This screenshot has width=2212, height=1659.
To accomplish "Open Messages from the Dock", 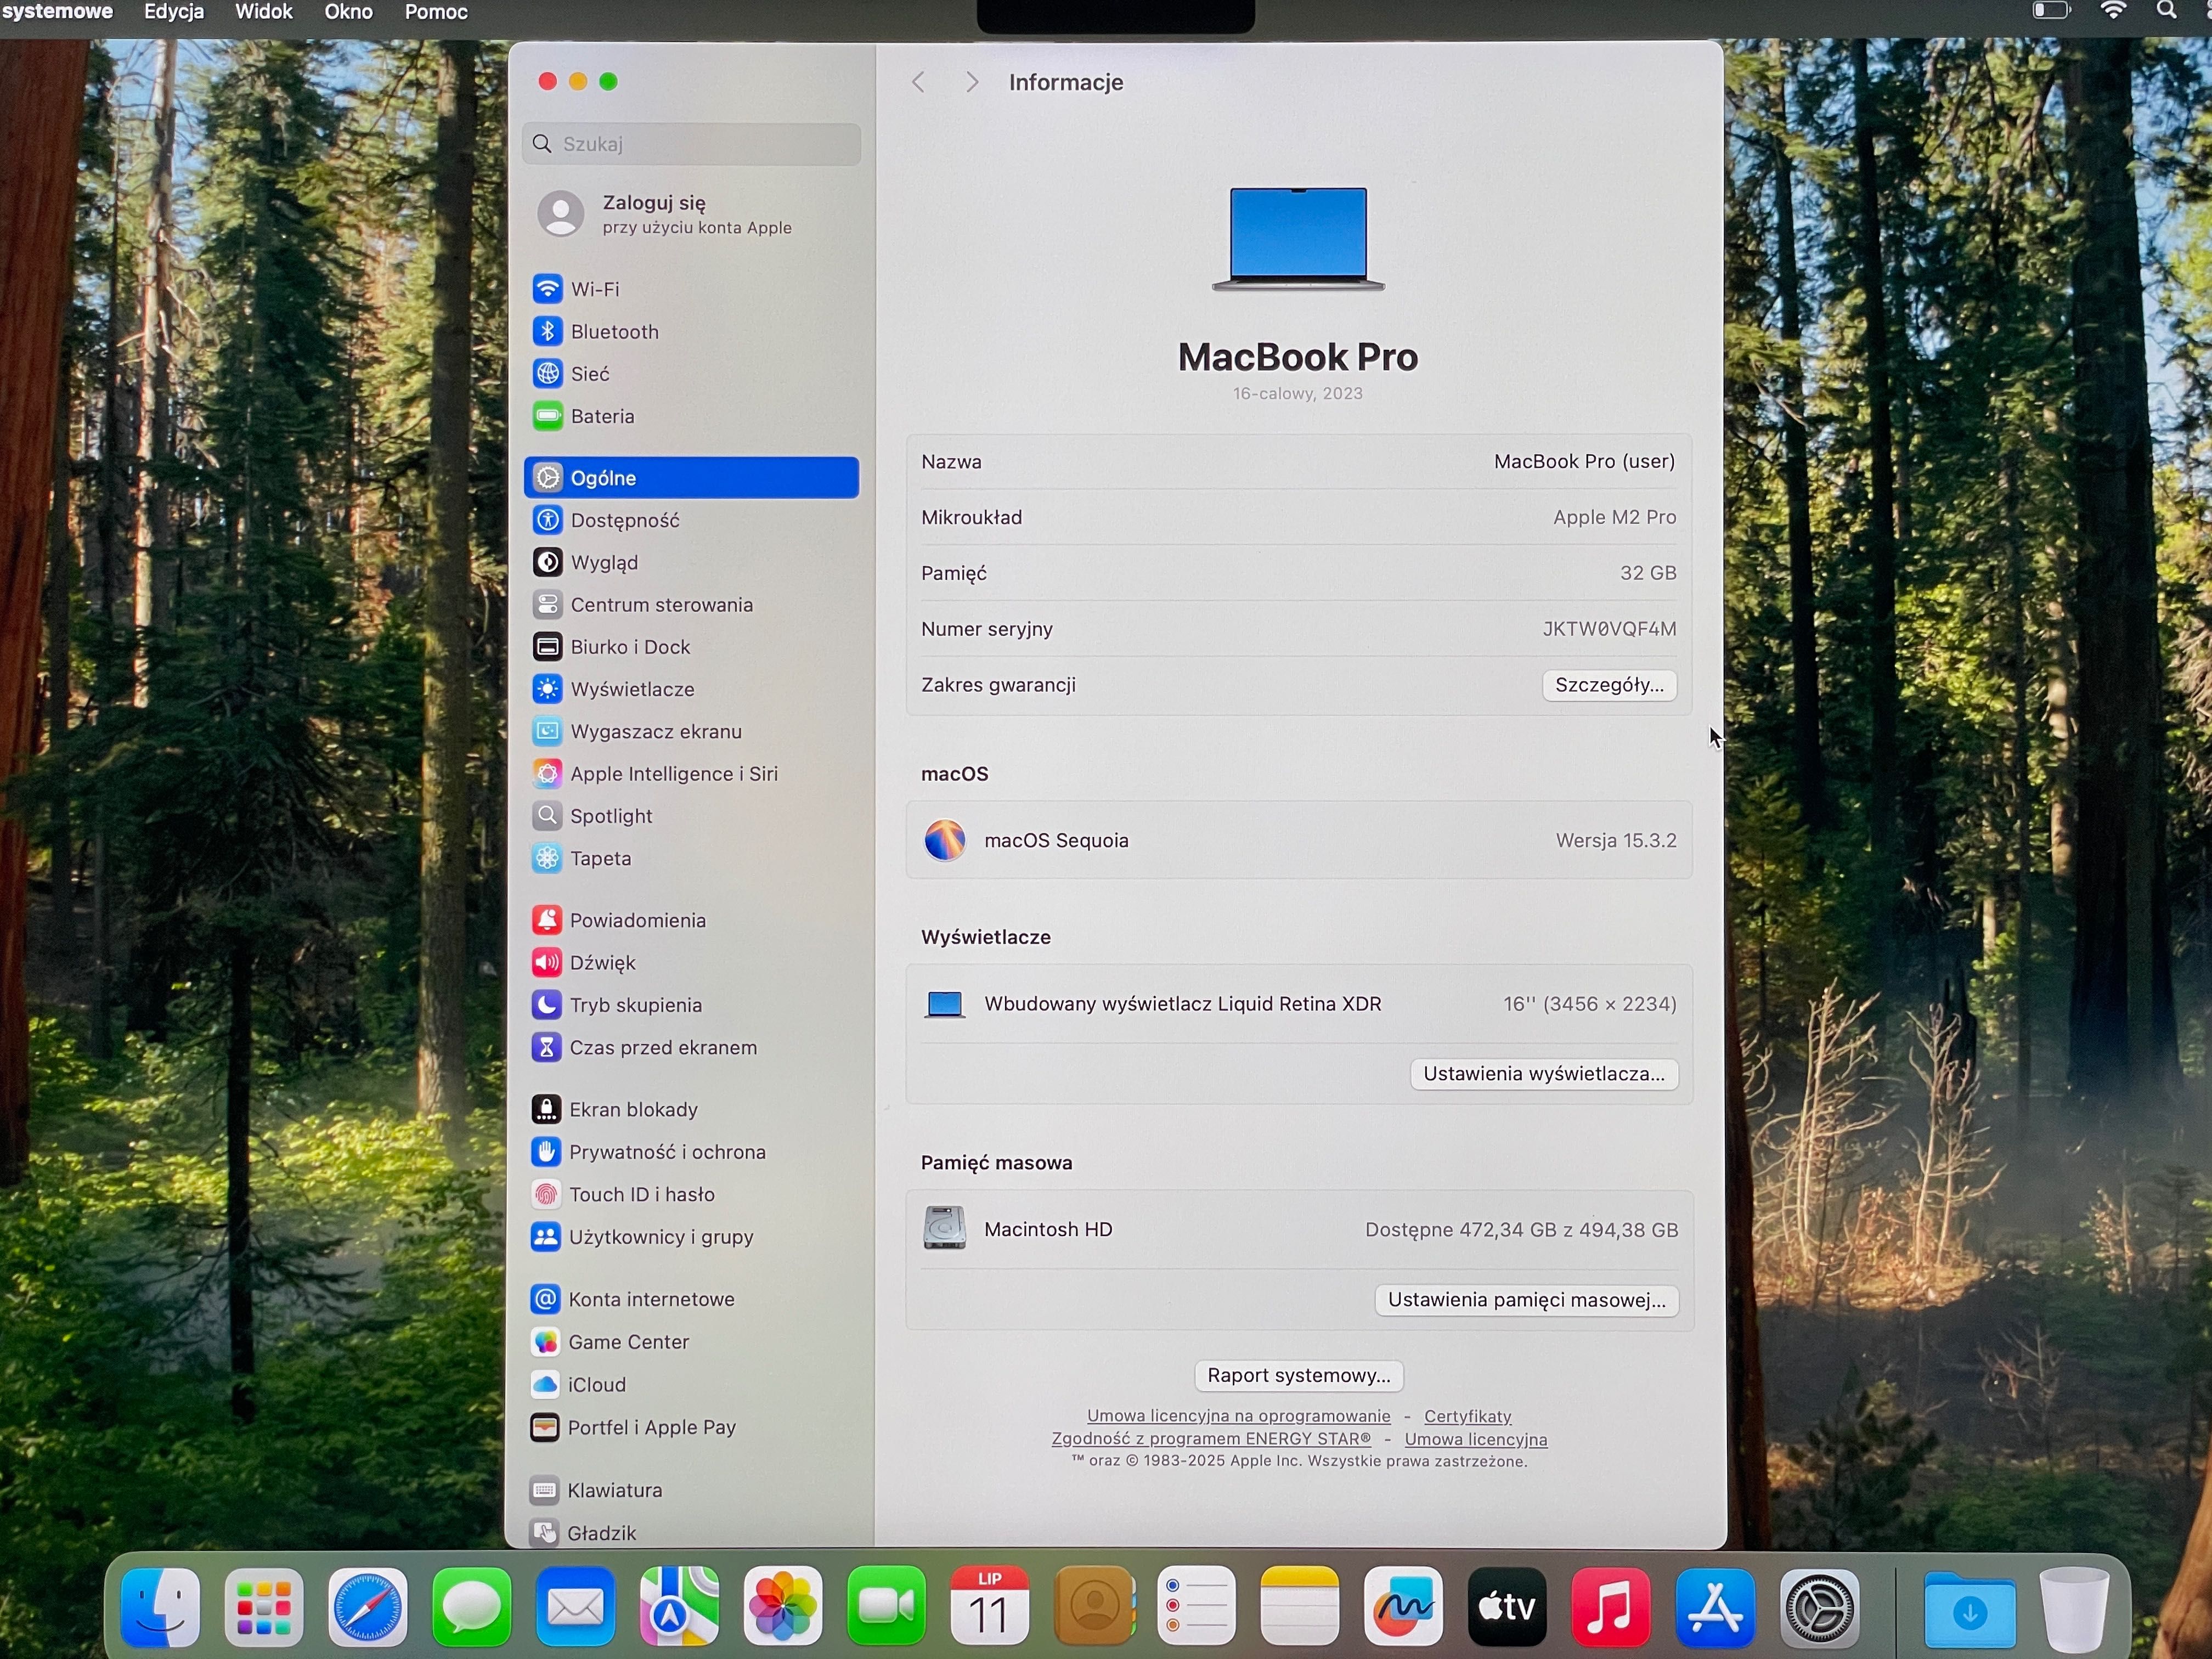I will 472,1607.
